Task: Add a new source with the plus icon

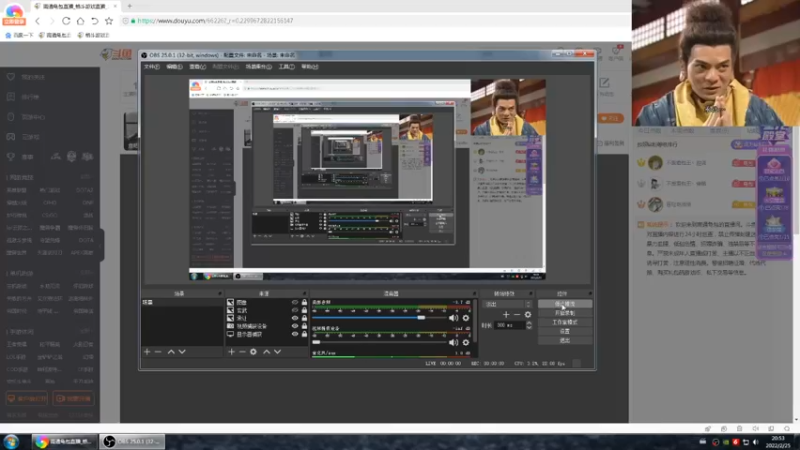Action: point(231,352)
